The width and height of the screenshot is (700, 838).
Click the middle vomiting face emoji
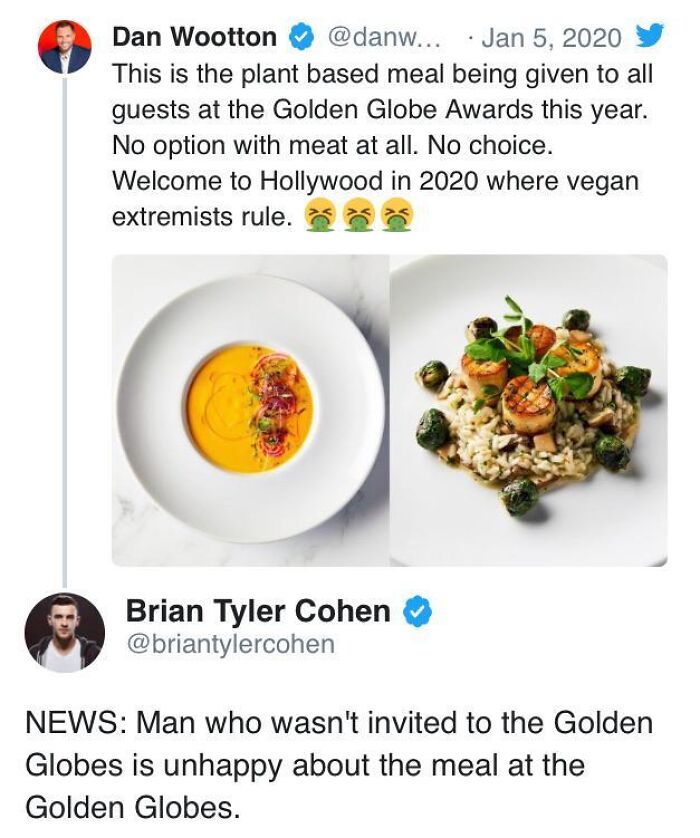point(359,215)
